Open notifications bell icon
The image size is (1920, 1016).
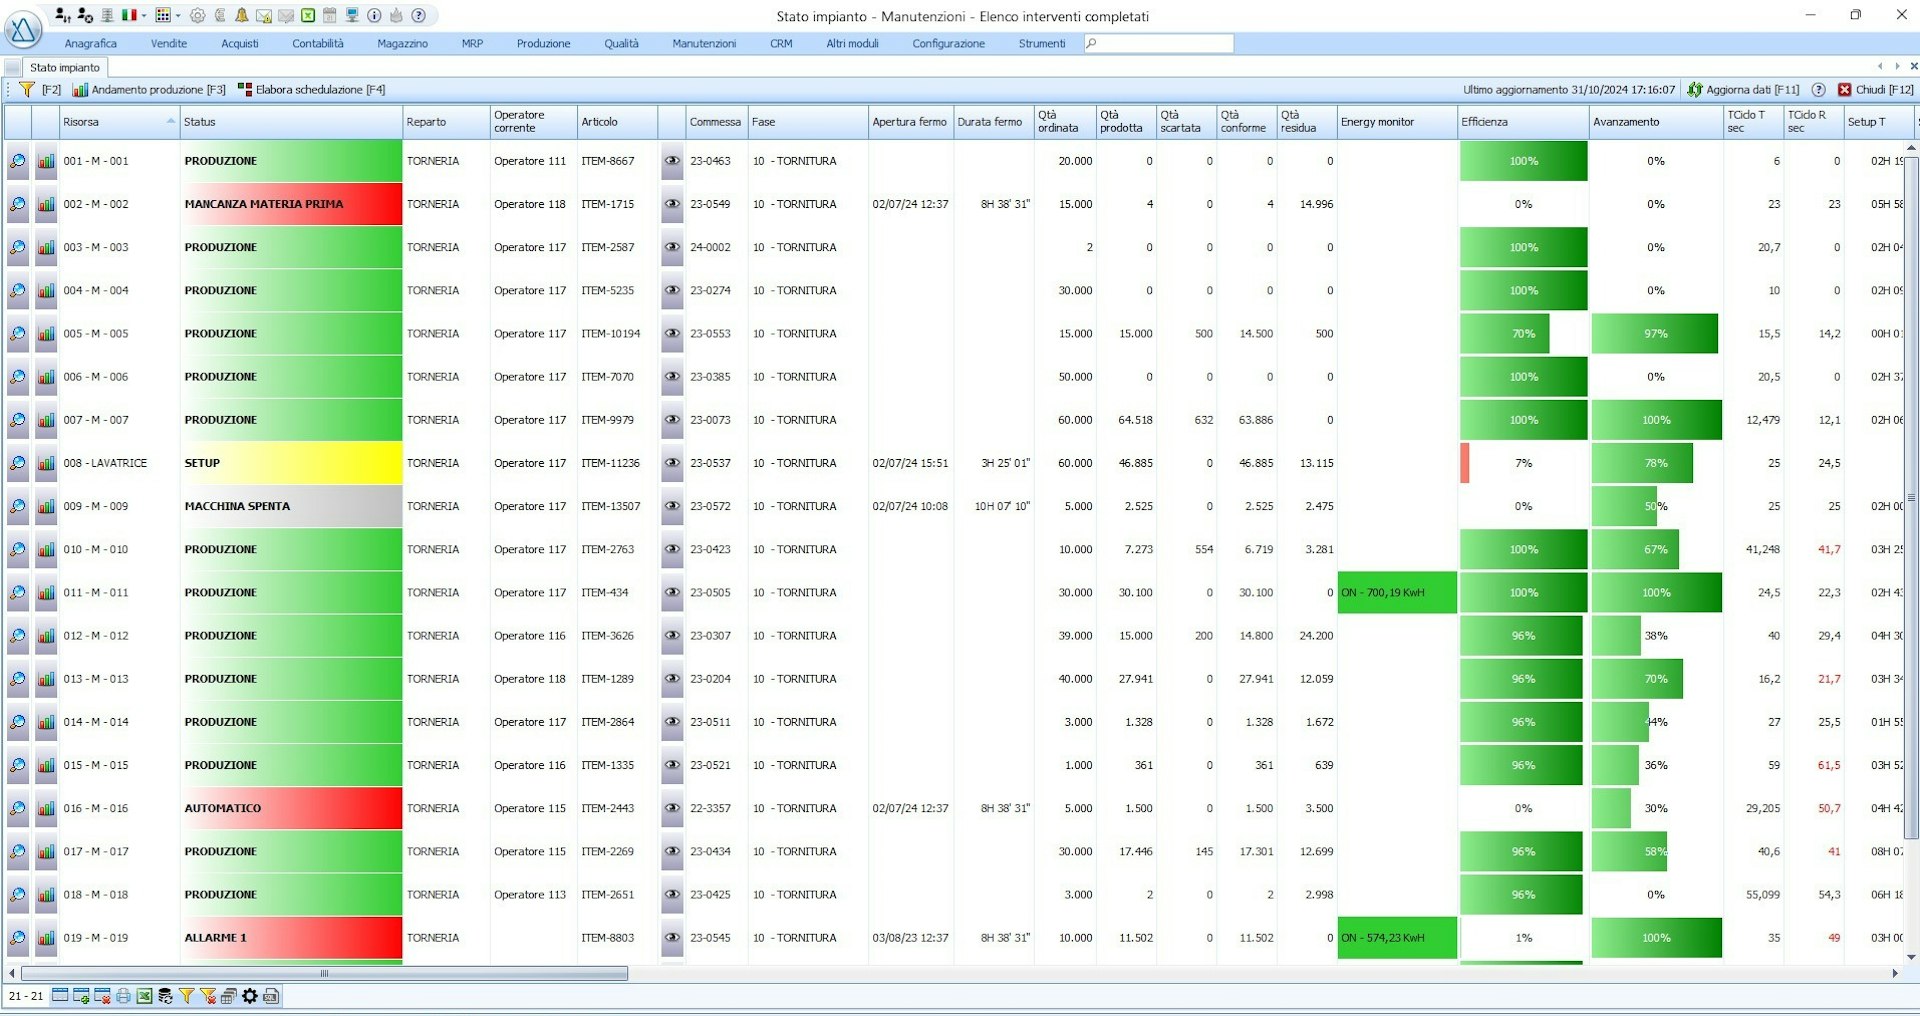coord(242,15)
